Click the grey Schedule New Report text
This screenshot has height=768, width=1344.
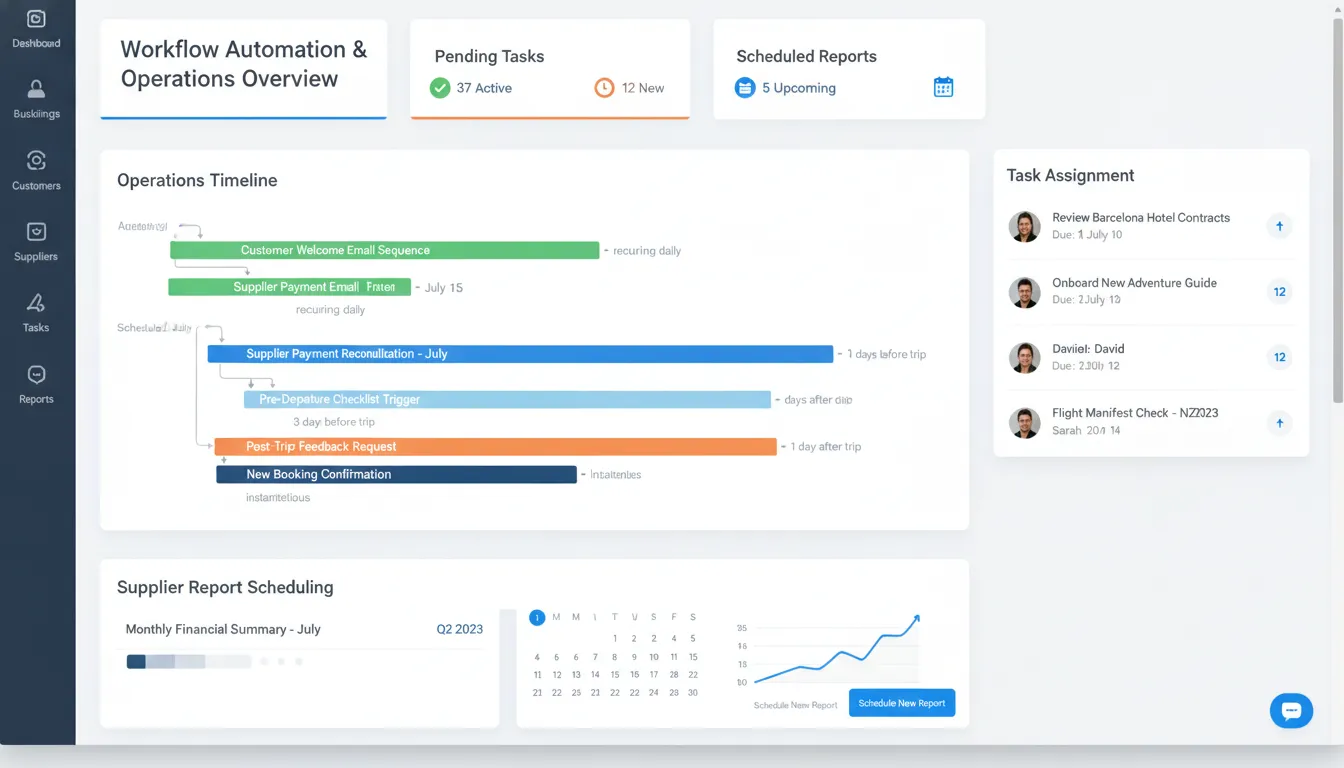tap(795, 705)
